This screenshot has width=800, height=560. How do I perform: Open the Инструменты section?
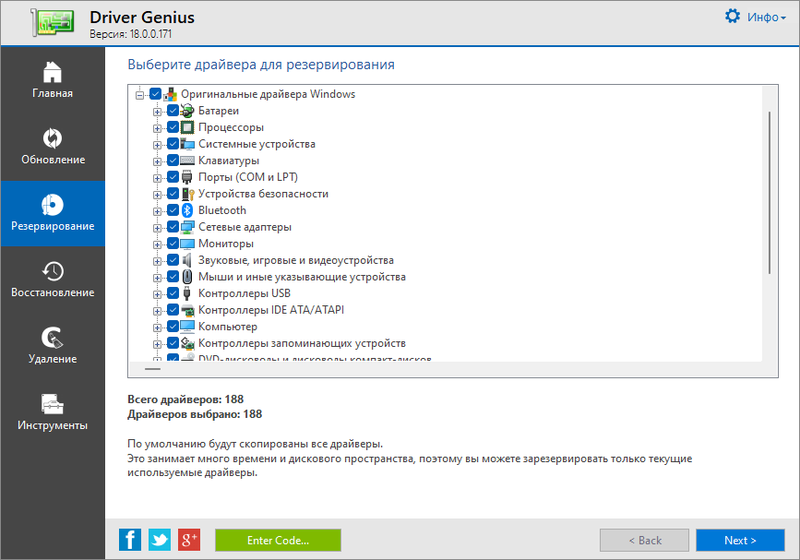coord(52,412)
